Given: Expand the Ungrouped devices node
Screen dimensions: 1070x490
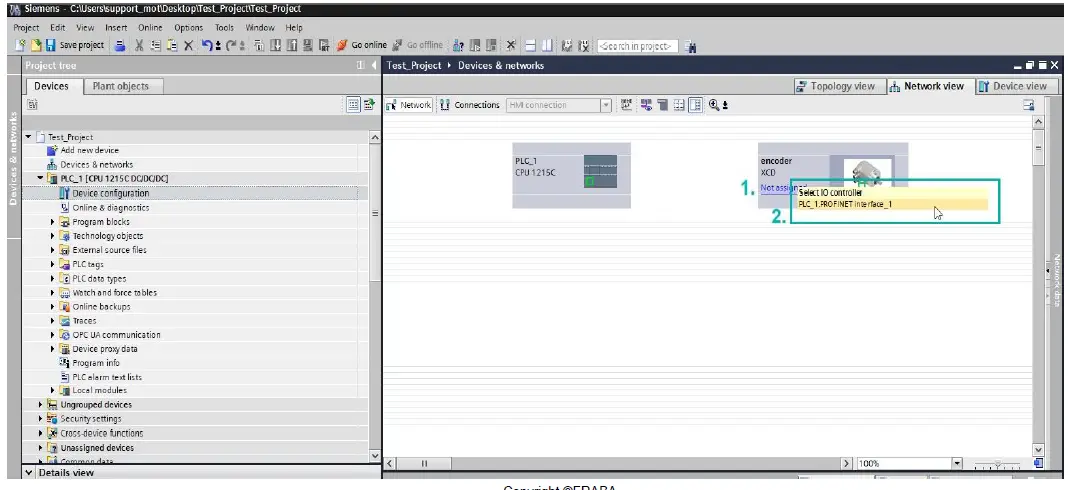Looking at the screenshot, I should tap(41, 405).
